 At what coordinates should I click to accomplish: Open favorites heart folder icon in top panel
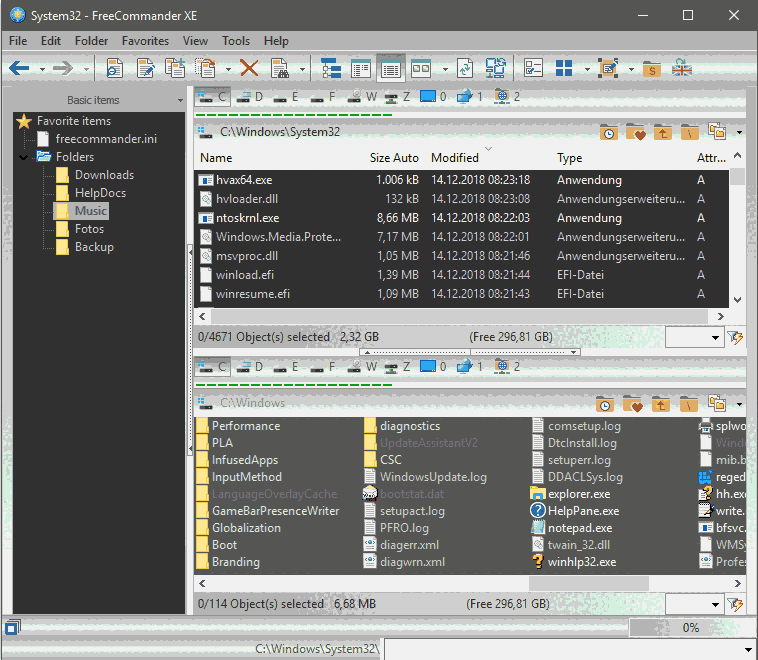coord(635,132)
